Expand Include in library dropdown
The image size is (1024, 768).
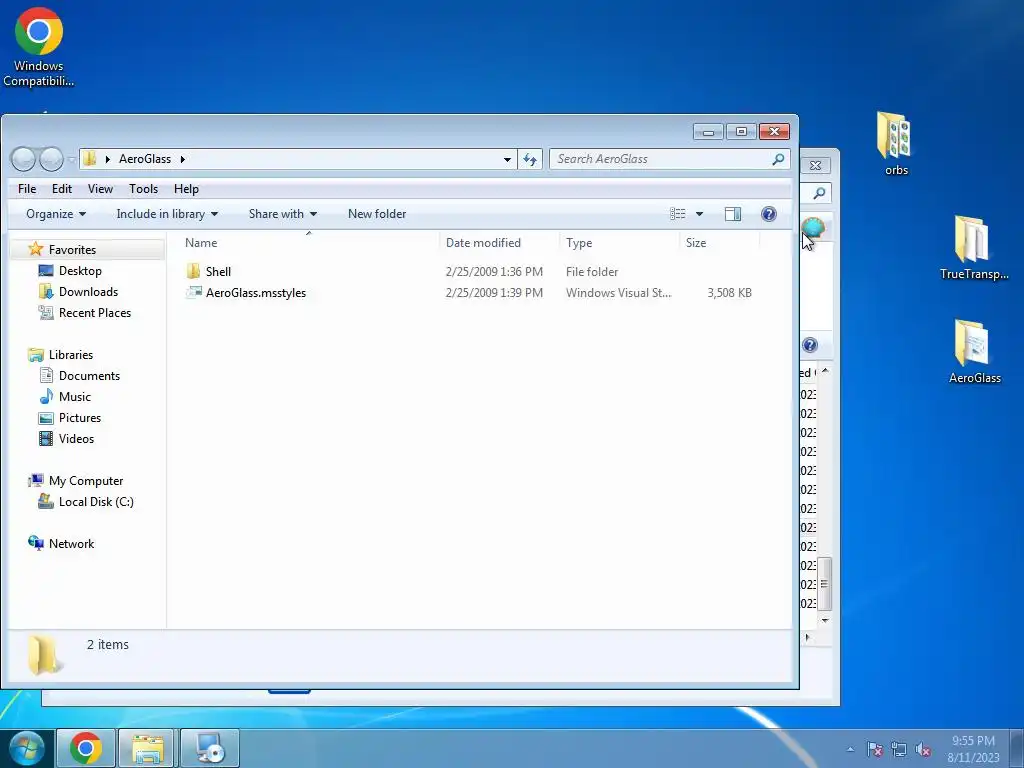point(167,214)
